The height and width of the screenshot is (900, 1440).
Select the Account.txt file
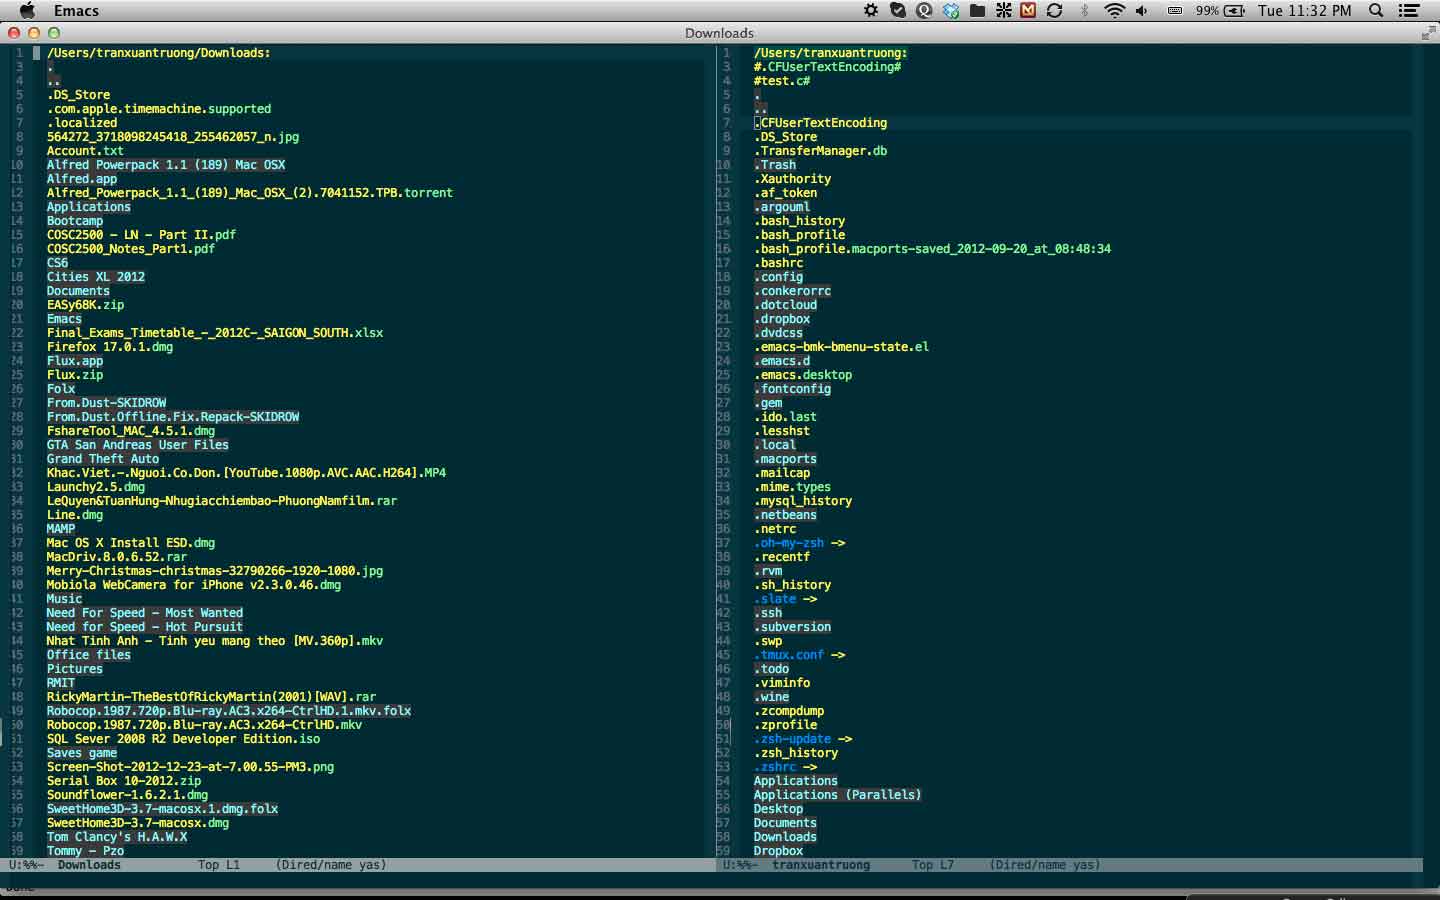[85, 151]
